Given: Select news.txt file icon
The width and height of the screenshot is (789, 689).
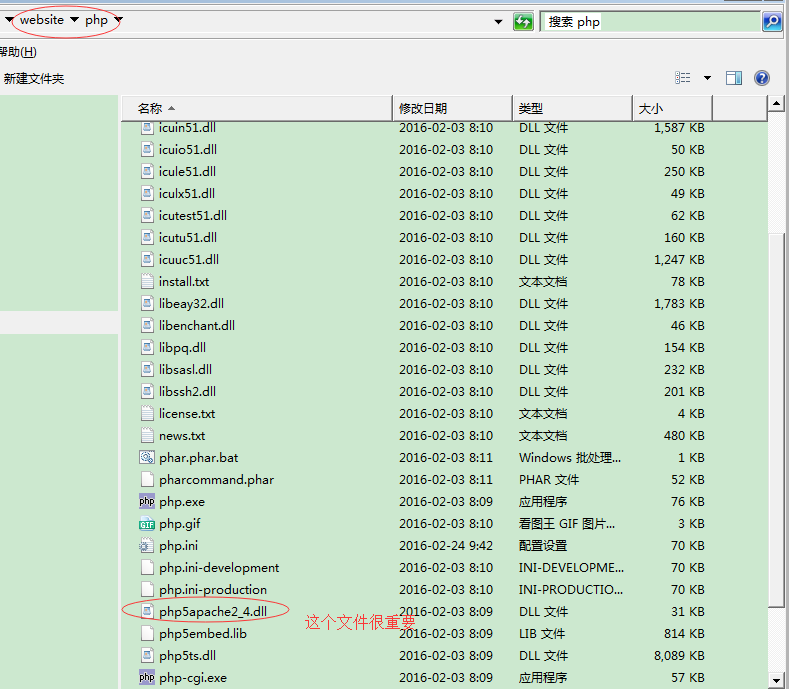Looking at the screenshot, I should [147, 435].
